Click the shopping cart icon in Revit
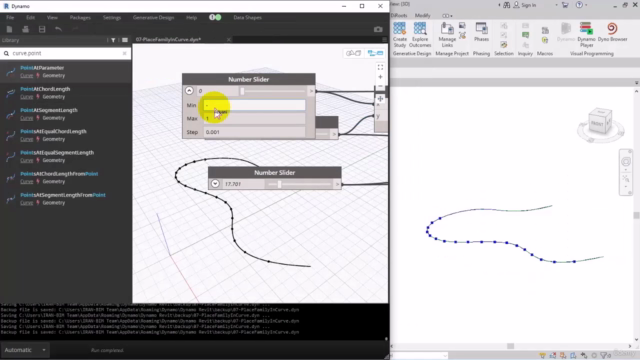The image size is (640, 360). [565, 5]
